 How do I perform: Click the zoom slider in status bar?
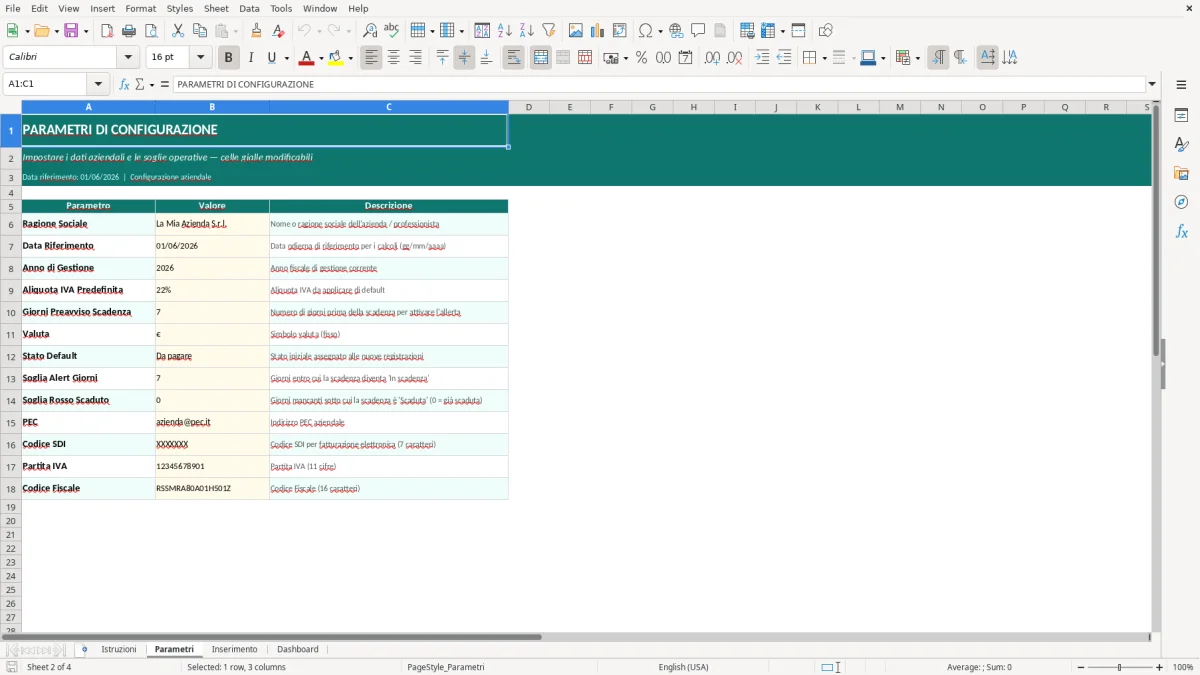click(1119, 667)
